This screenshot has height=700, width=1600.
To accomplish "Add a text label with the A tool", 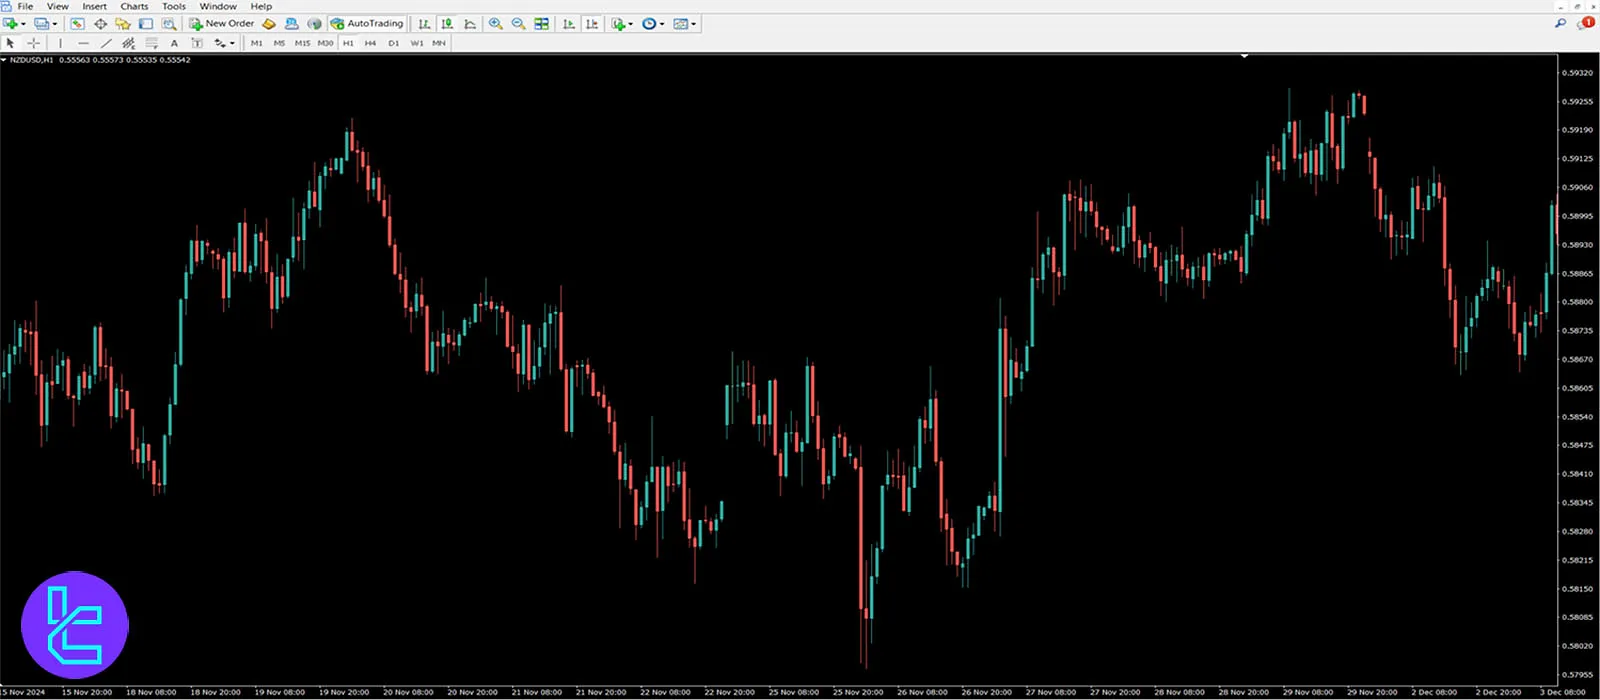I will pyautogui.click(x=174, y=43).
